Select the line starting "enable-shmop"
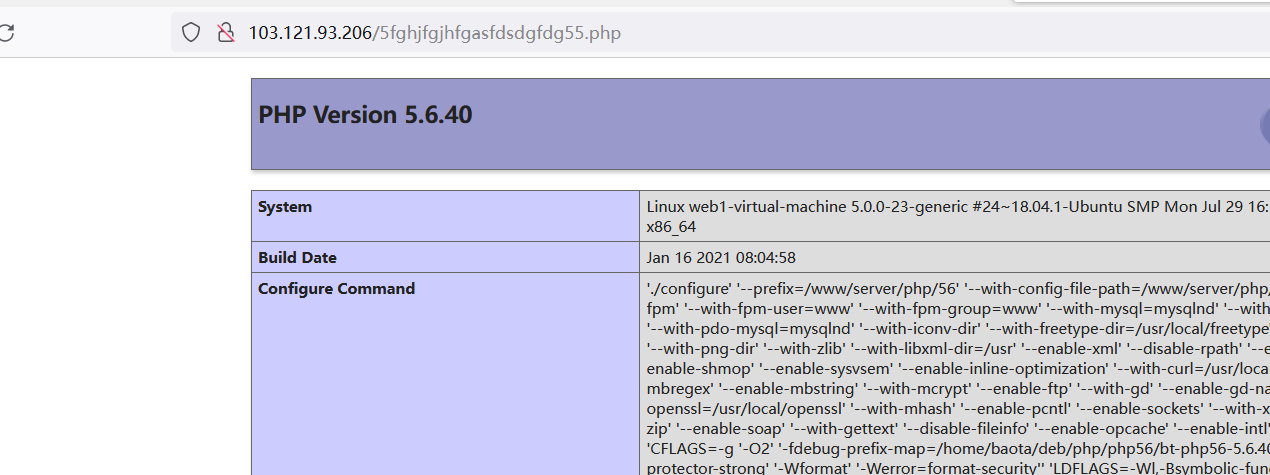 (x=958, y=368)
